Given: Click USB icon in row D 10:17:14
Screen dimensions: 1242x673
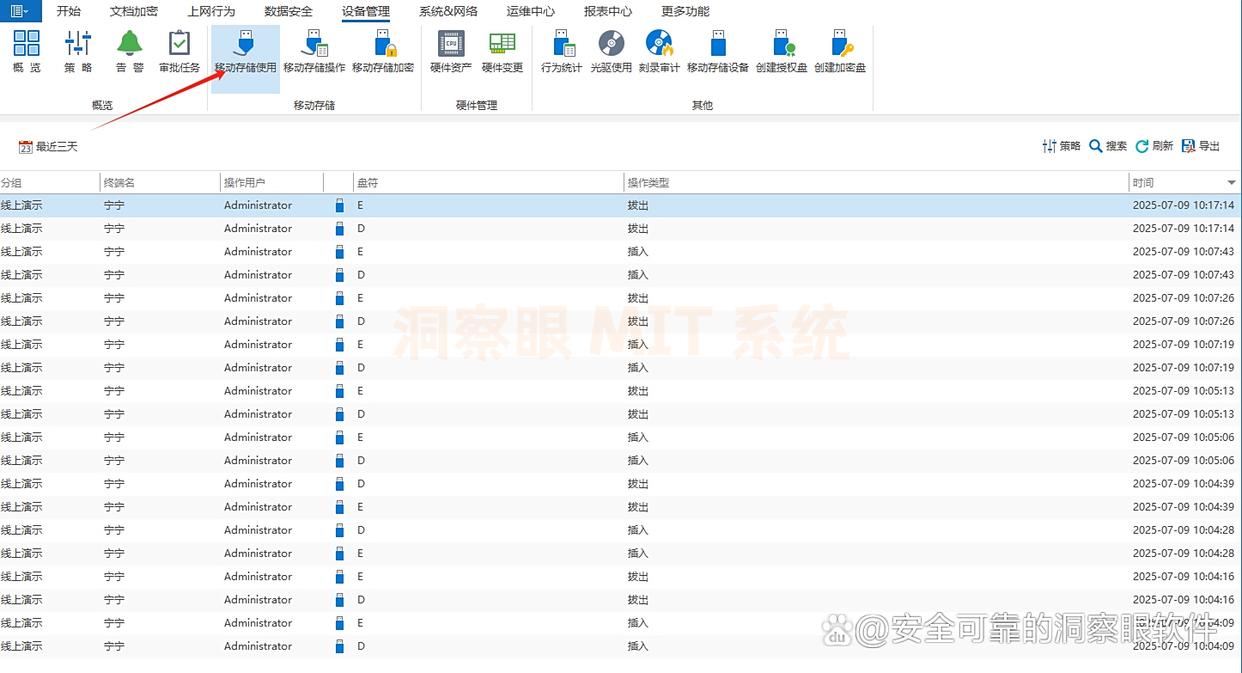Looking at the screenshot, I should point(339,228).
